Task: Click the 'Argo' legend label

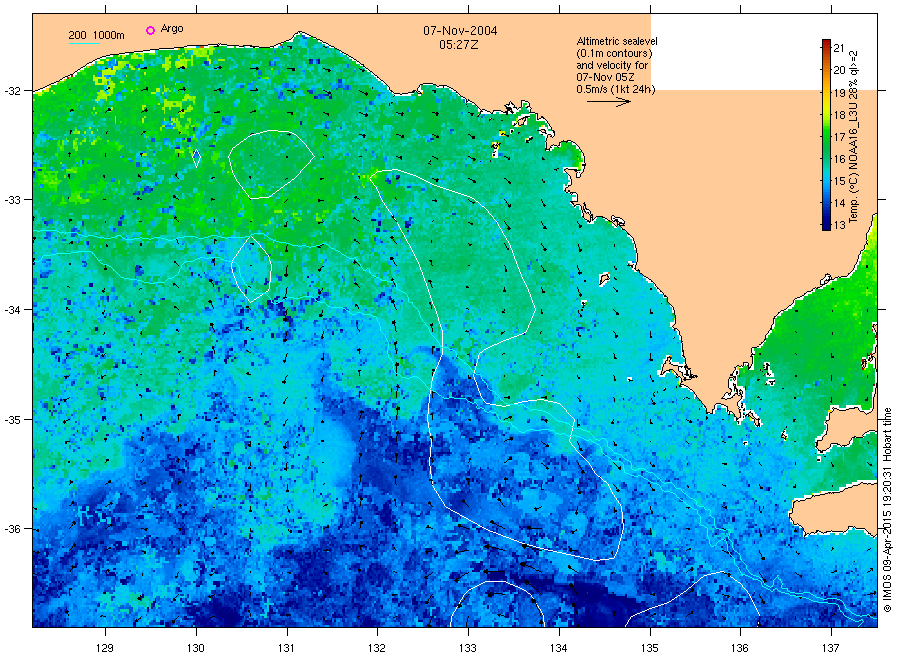Action: (x=172, y=29)
